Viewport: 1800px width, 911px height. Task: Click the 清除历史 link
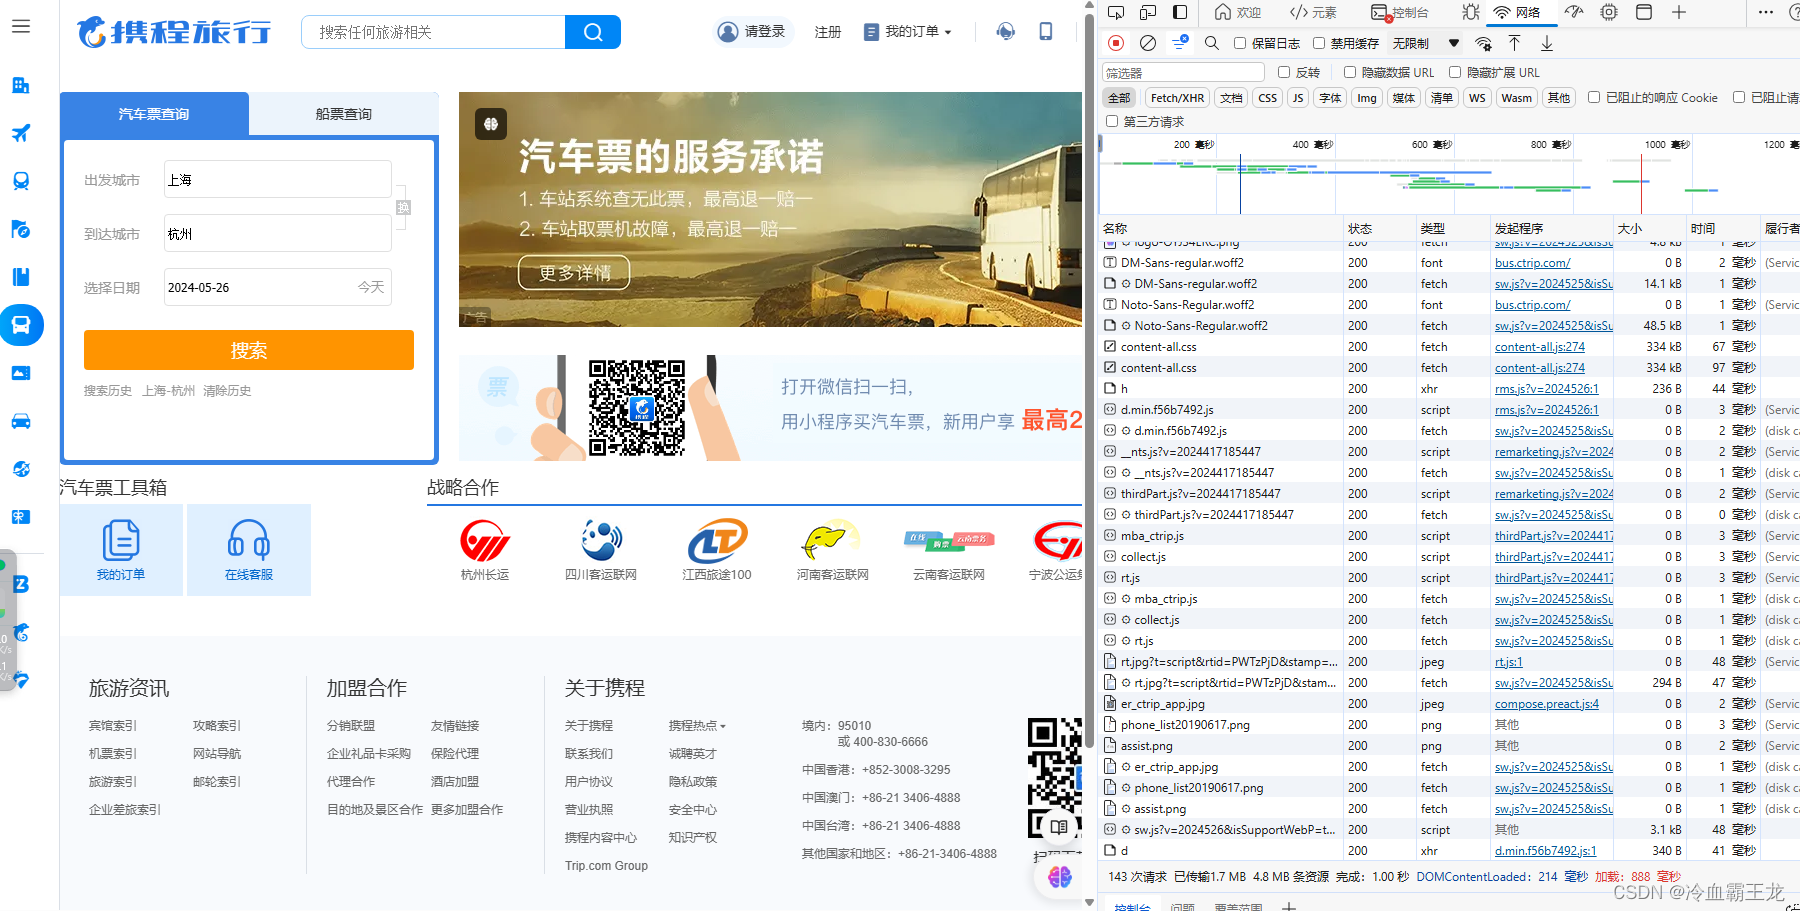tap(227, 391)
